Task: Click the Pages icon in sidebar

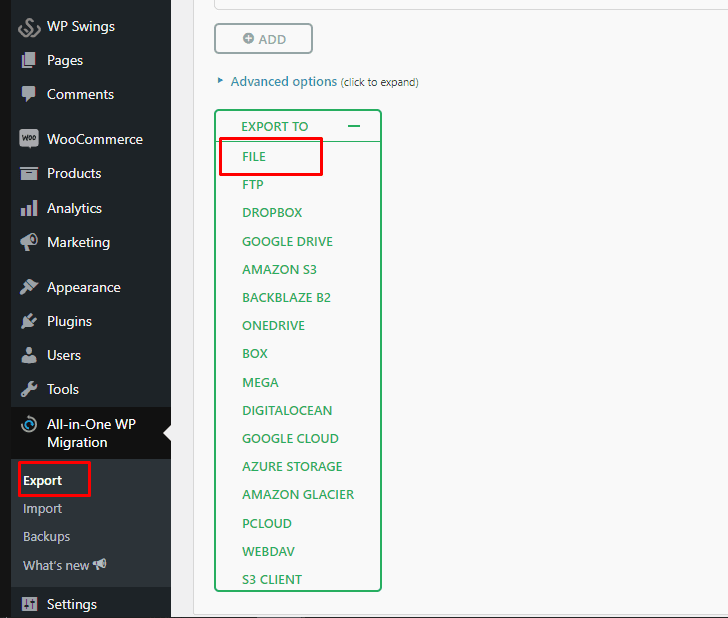Action: click(29, 60)
